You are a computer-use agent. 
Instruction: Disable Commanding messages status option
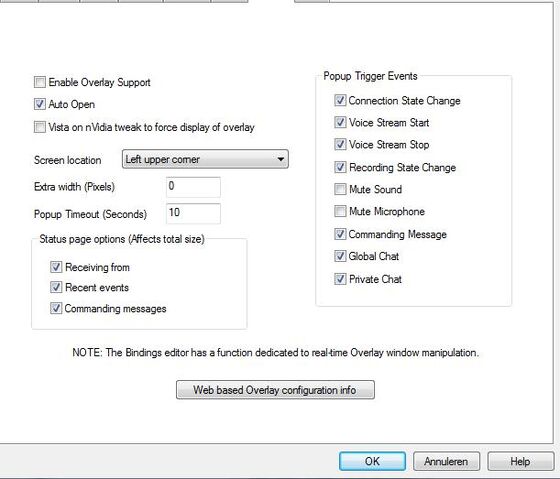[56, 308]
